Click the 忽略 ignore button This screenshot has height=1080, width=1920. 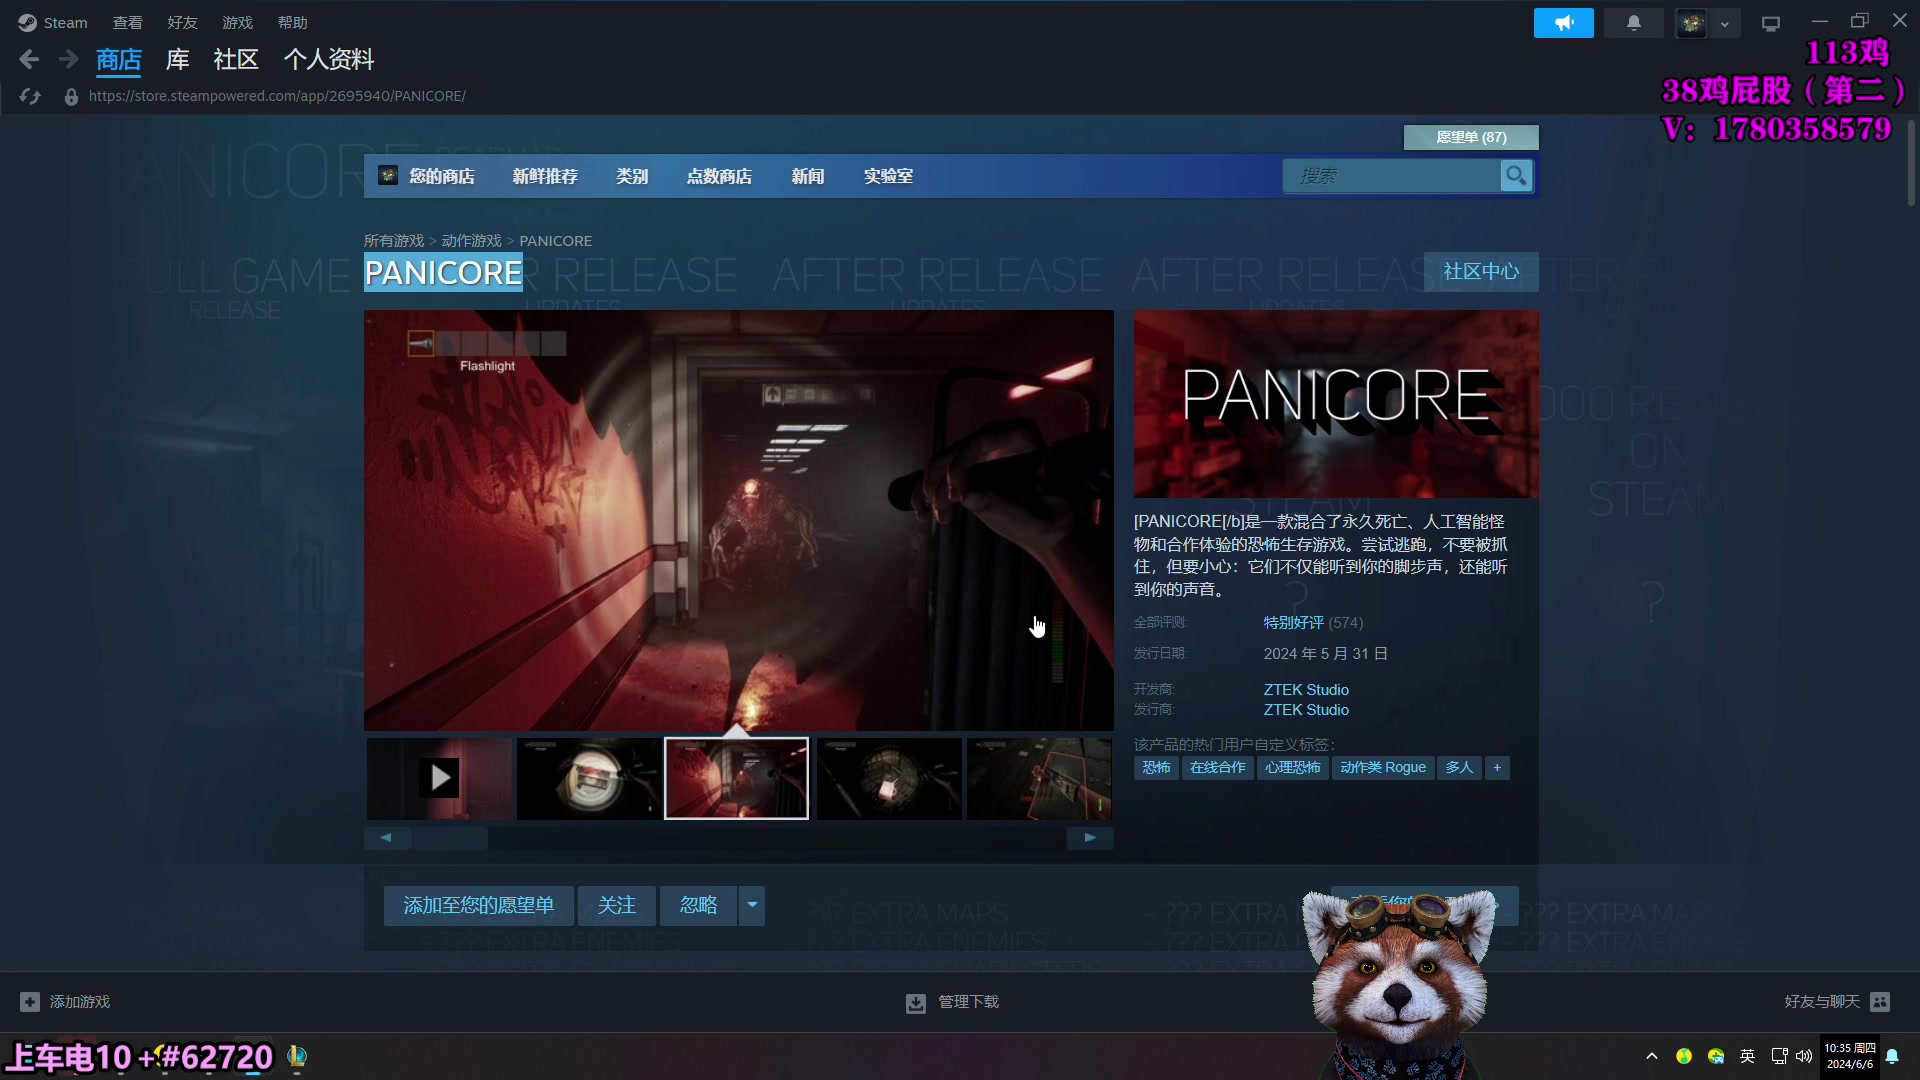(x=699, y=906)
